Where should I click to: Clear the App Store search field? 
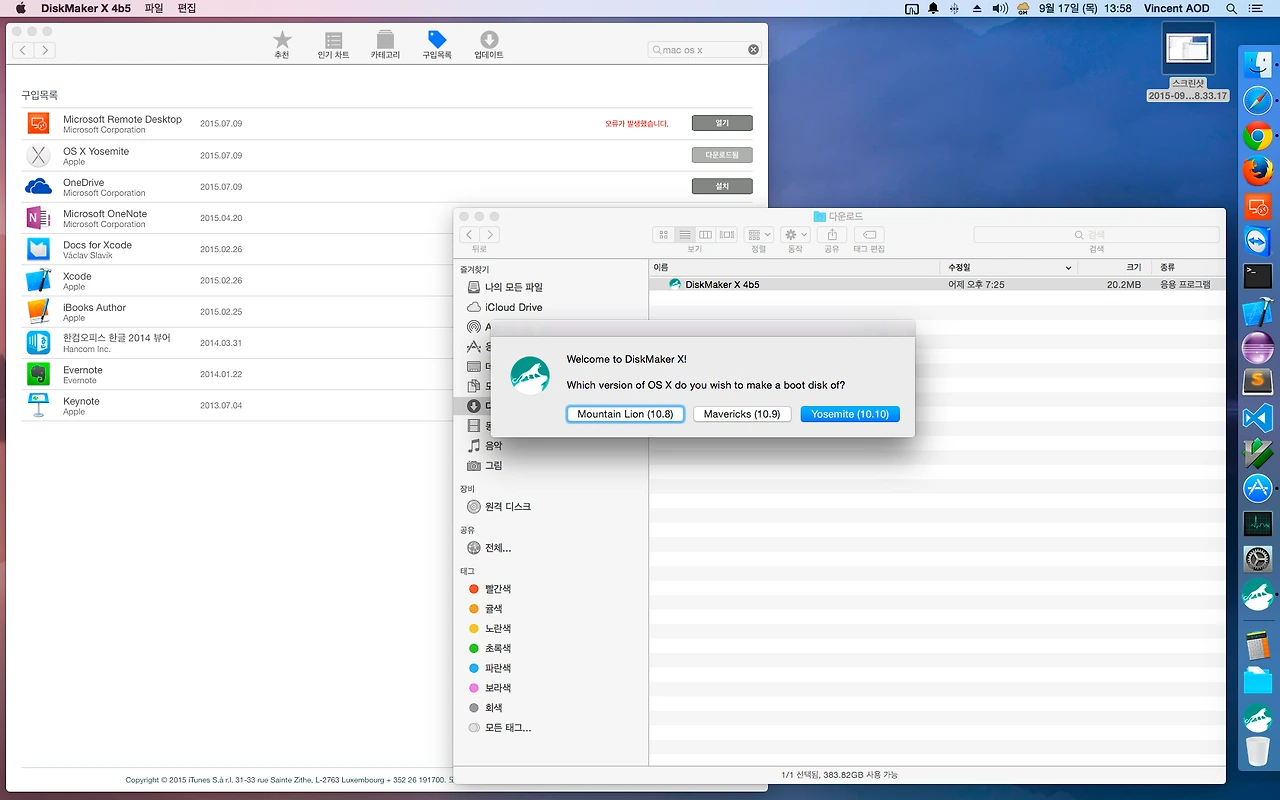pyautogui.click(x=753, y=50)
